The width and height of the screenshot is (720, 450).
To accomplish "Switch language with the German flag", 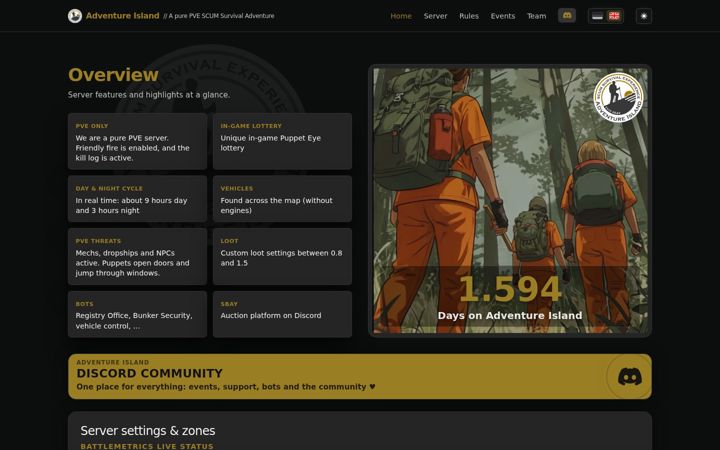I will [597, 16].
